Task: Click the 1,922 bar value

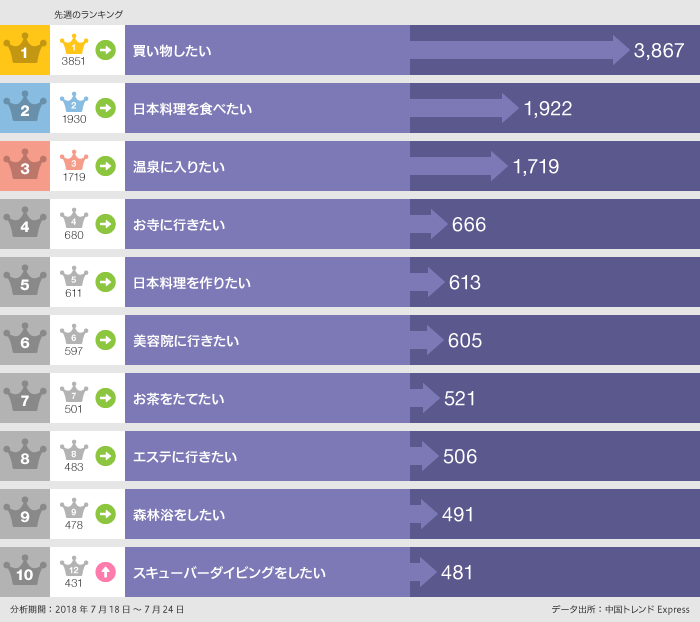Action: [548, 109]
